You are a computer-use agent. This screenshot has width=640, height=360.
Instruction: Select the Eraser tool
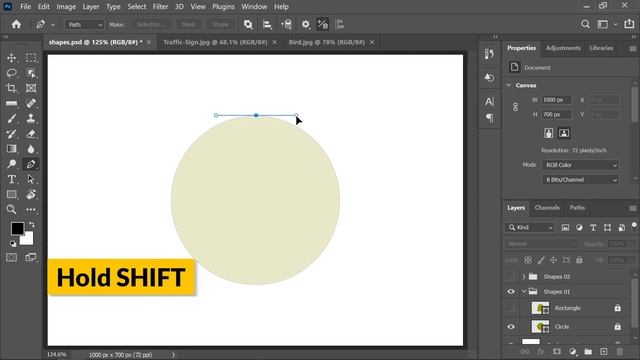point(31,134)
